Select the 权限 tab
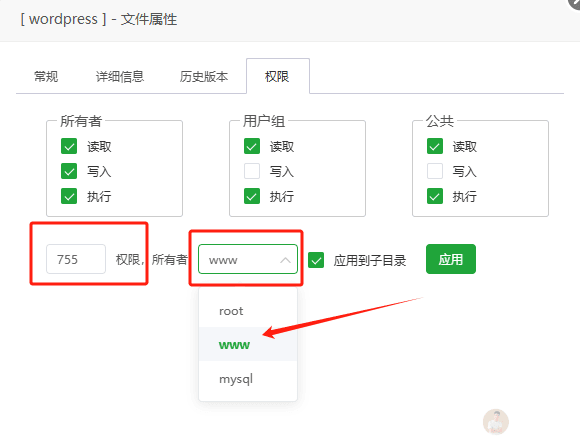 click(277, 77)
